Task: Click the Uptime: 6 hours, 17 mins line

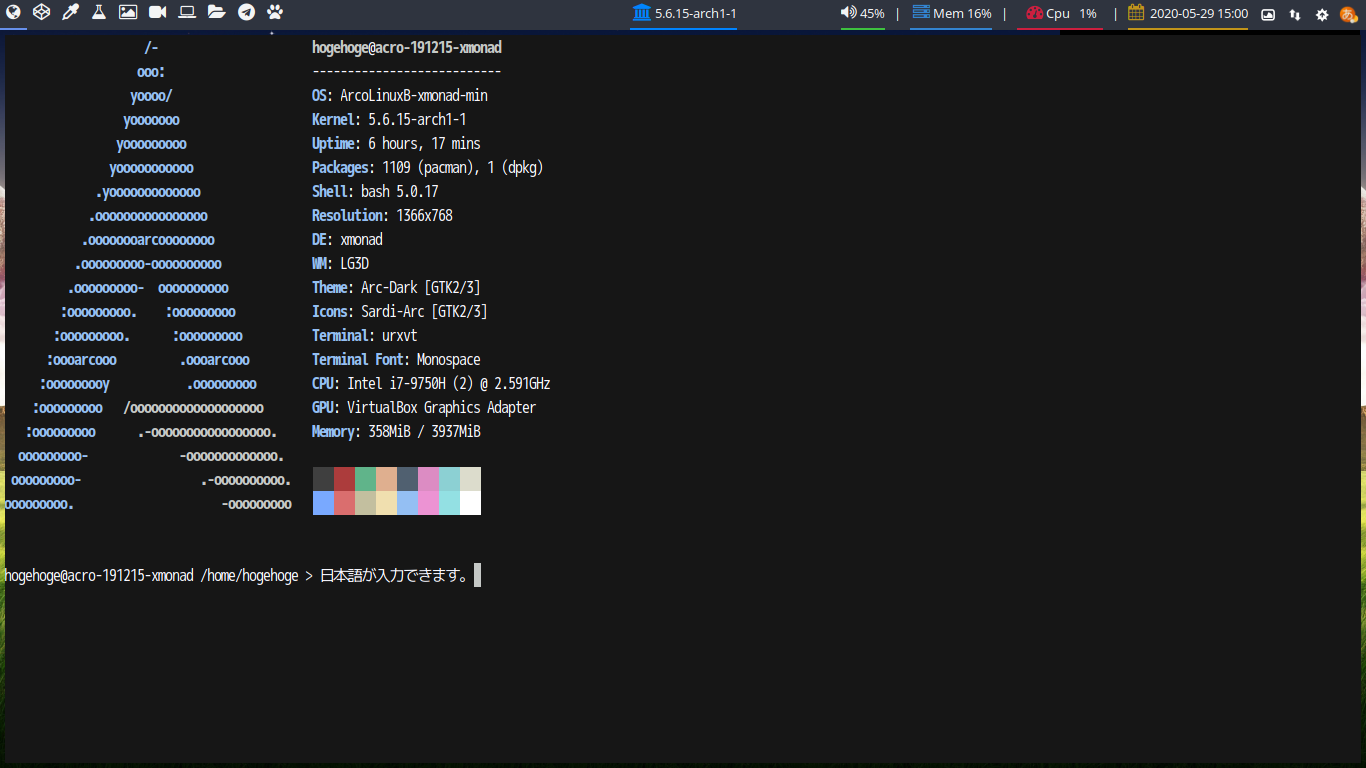Action: pyautogui.click(x=396, y=144)
